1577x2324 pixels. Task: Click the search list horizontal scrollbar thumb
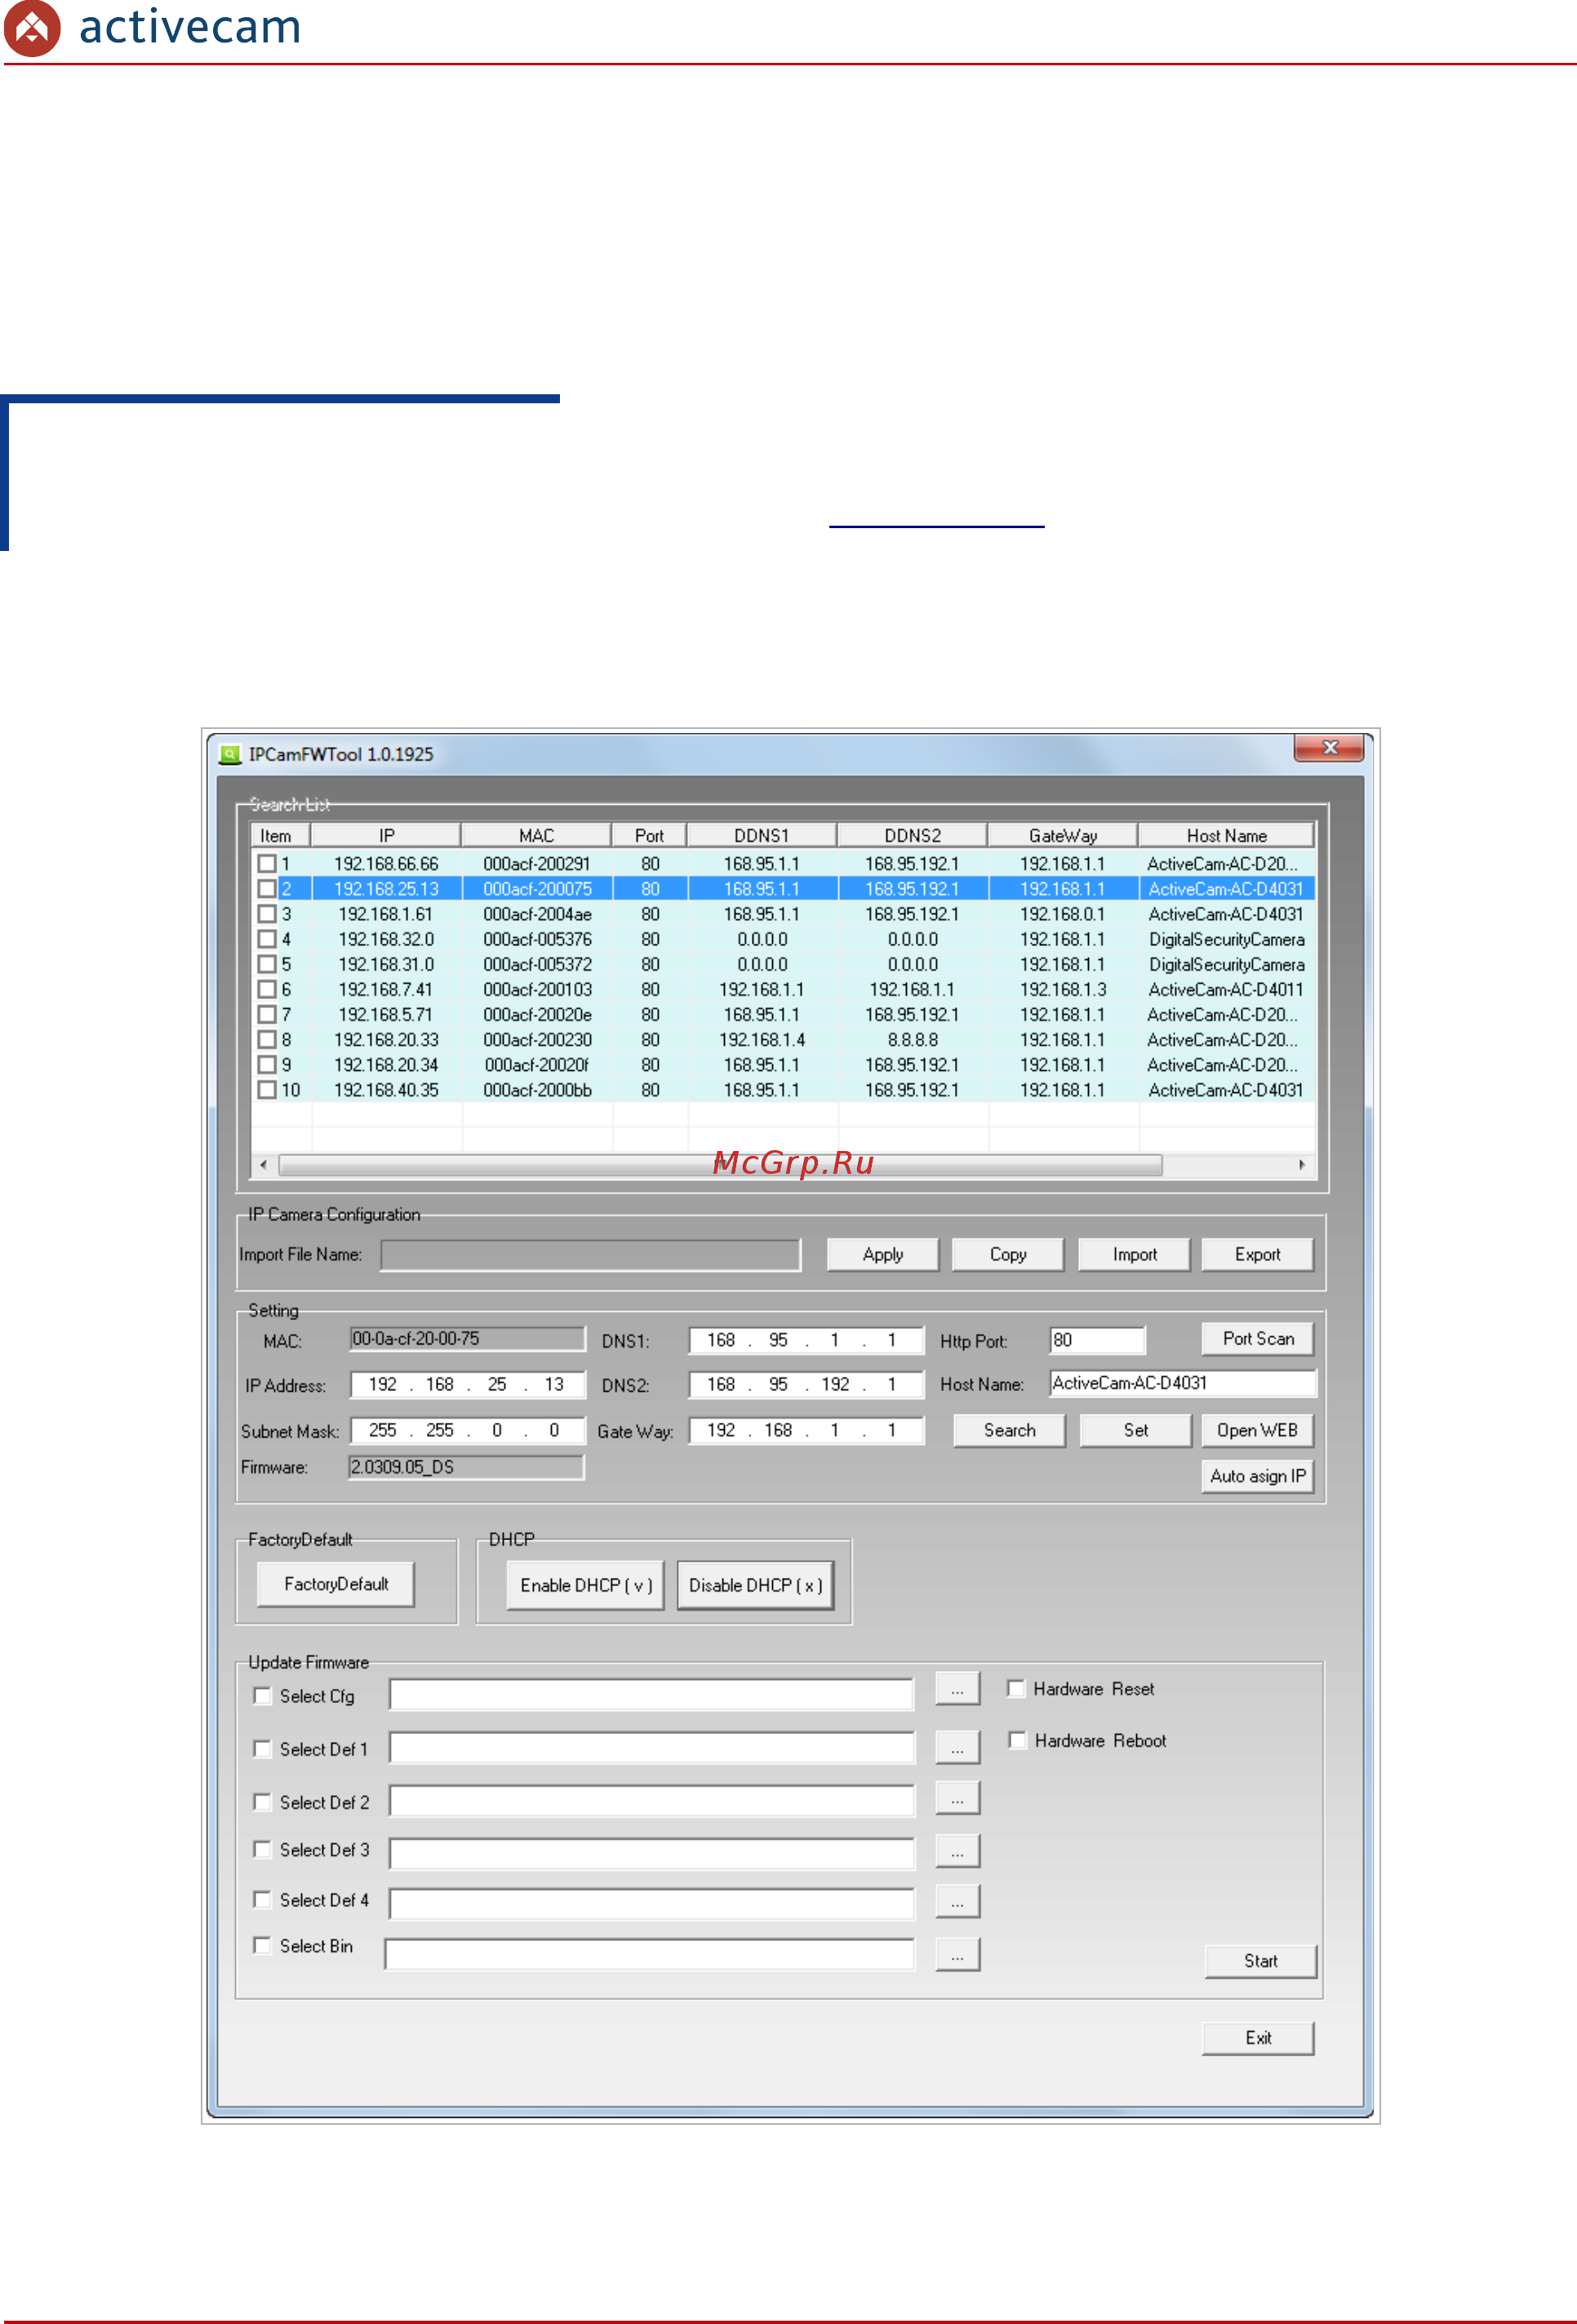(720, 1165)
